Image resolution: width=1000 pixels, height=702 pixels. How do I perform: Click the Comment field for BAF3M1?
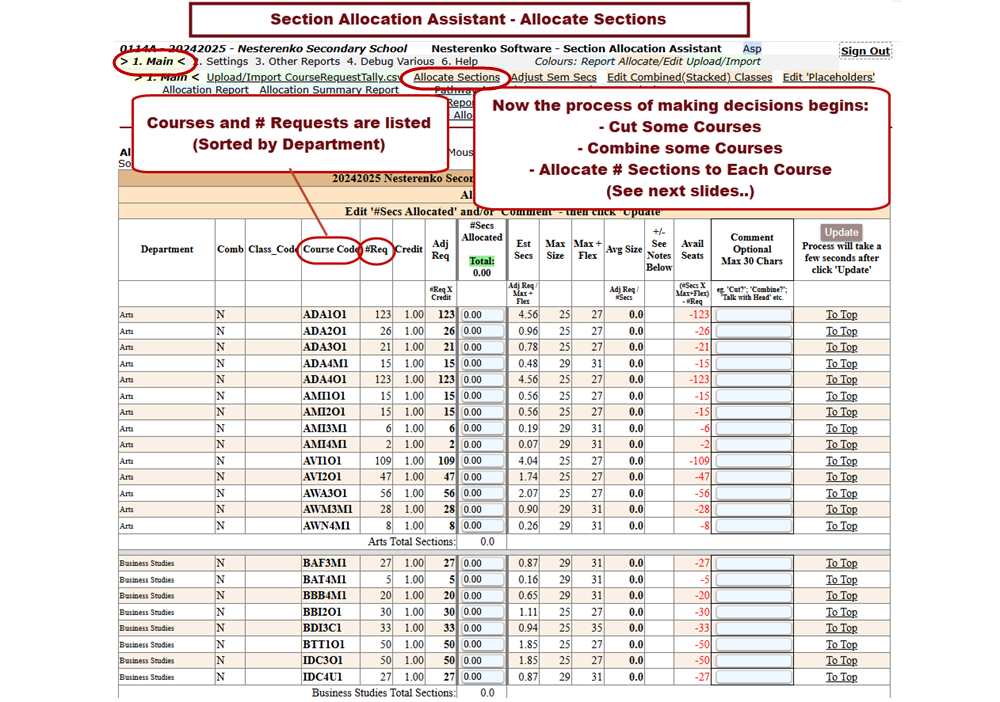[752, 563]
